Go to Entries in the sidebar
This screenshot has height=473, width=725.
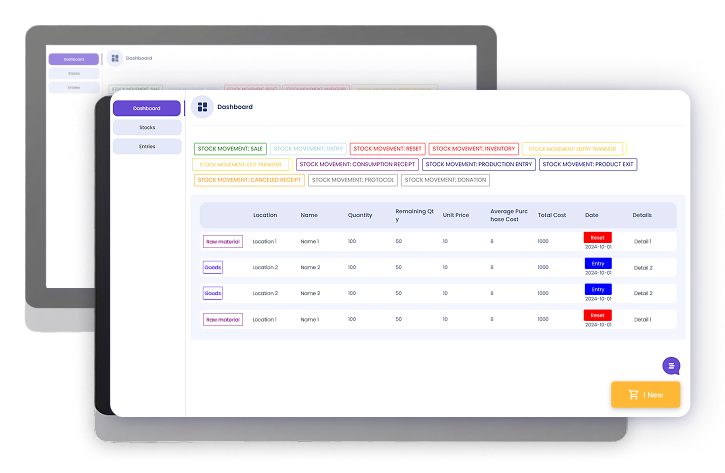(147, 146)
